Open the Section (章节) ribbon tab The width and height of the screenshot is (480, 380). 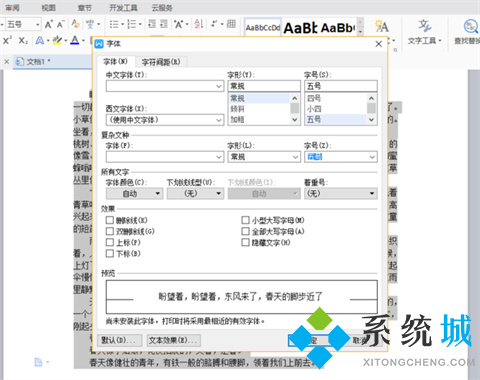tap(84, 8)
